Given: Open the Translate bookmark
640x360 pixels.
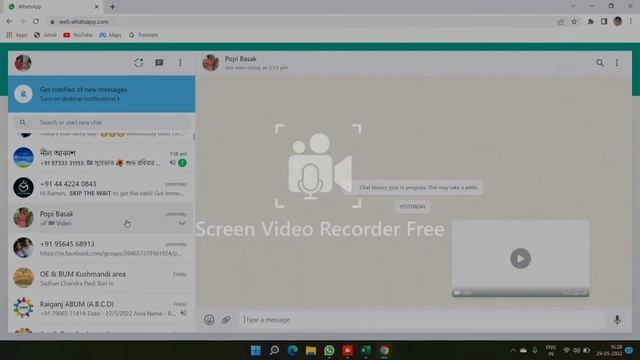Looking at the screenshot, I should click(x=143, y=35).
